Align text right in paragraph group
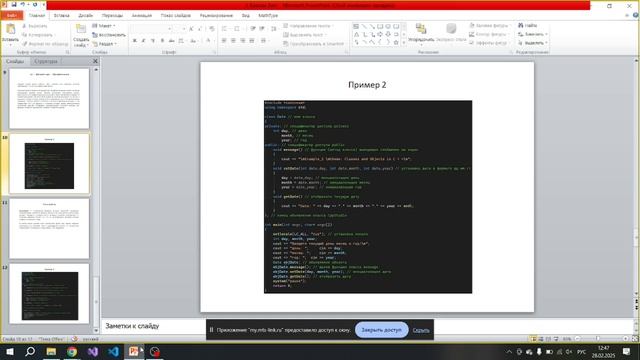The width and height of the screenshot is (640, 360). [x=243, y=40]
